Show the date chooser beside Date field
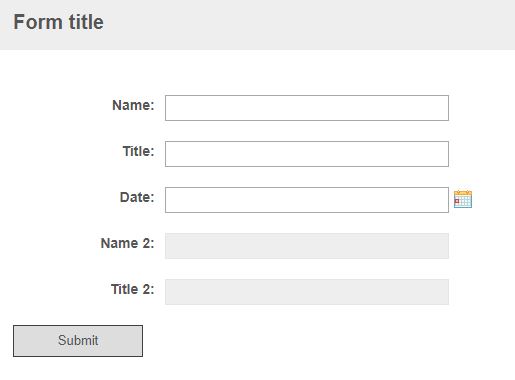Image resolution: width=515 pixels, height=380 pixels. pos(463,199)
